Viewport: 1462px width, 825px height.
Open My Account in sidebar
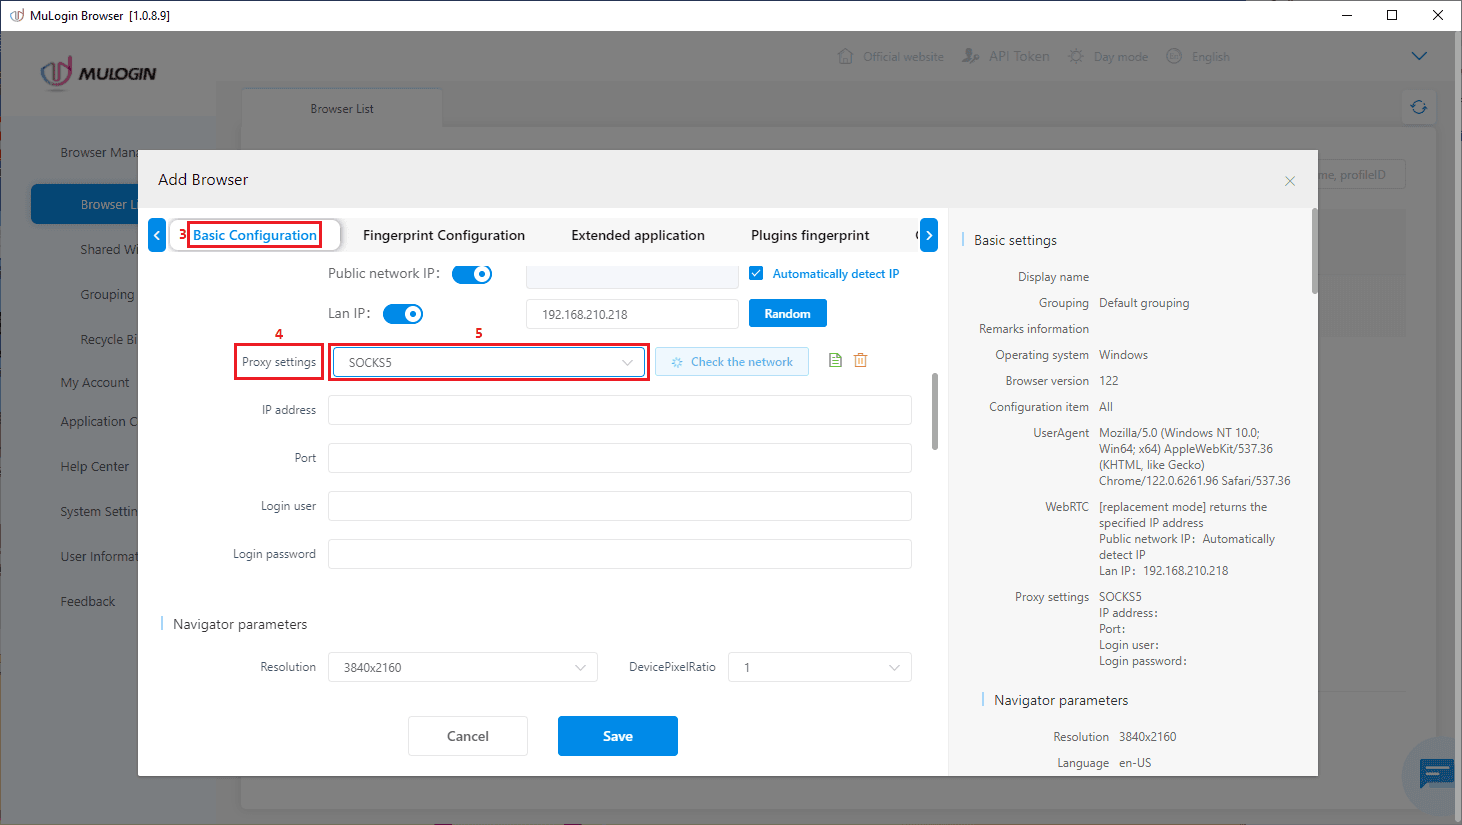(94, 382)
